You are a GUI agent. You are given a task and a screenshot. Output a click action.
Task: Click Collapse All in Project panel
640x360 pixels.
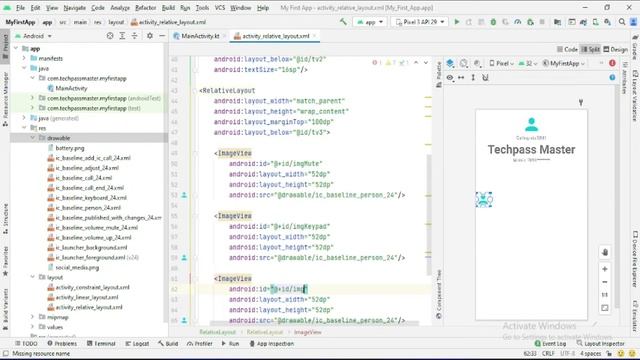pyautogui.click(x=134, y=36)
